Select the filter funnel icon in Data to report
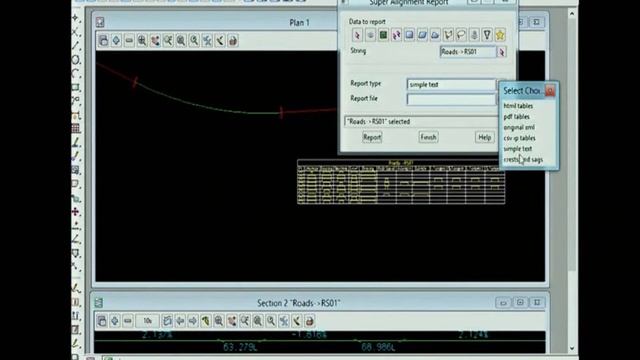The height and width of the screenshot is (360, 640). click(x=487, y=35)
